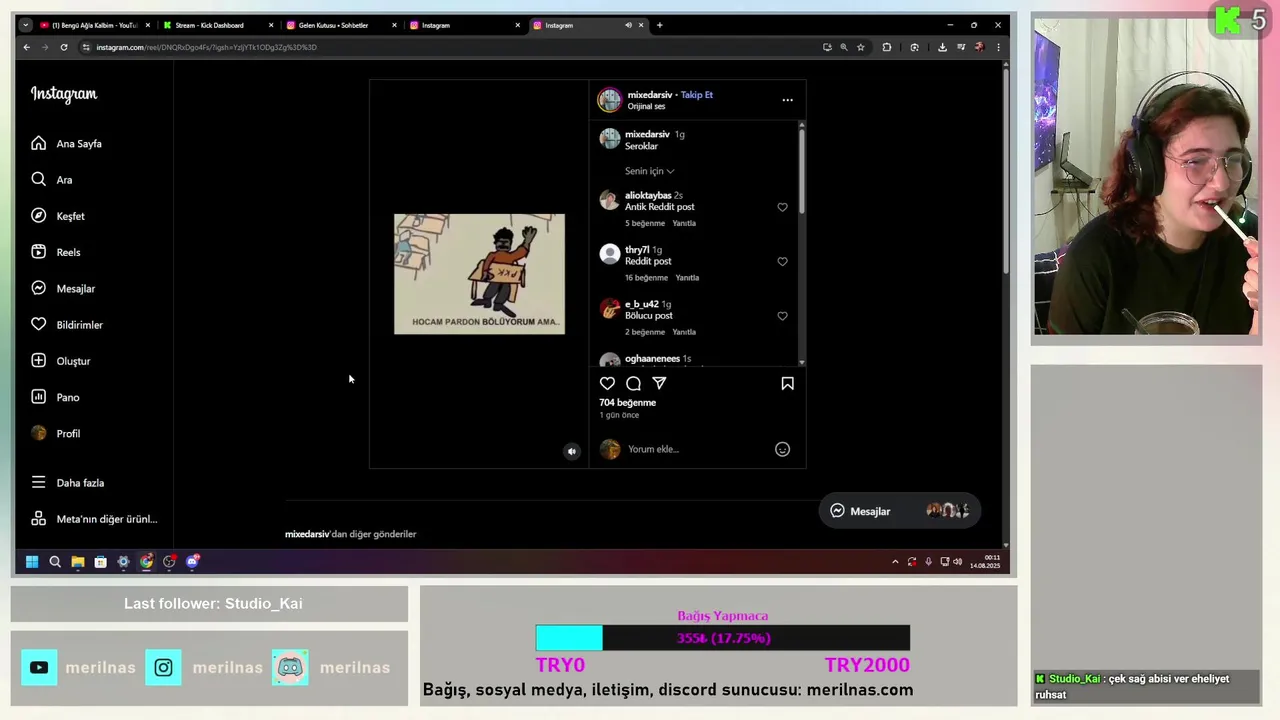The image size is (1280, 720).
Task: Open Discord from the taskbar
Action: [x=192, y=562]
